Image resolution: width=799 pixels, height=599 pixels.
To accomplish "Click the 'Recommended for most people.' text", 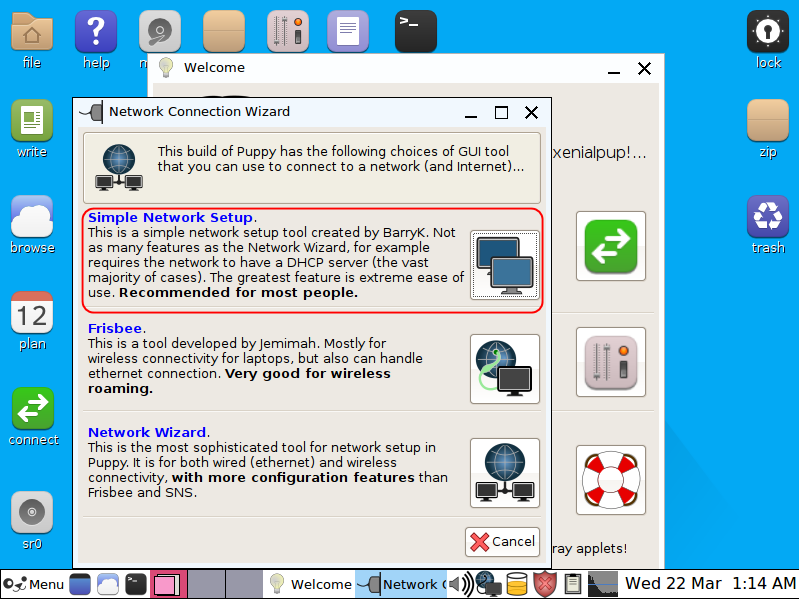I will pos(238,293).
